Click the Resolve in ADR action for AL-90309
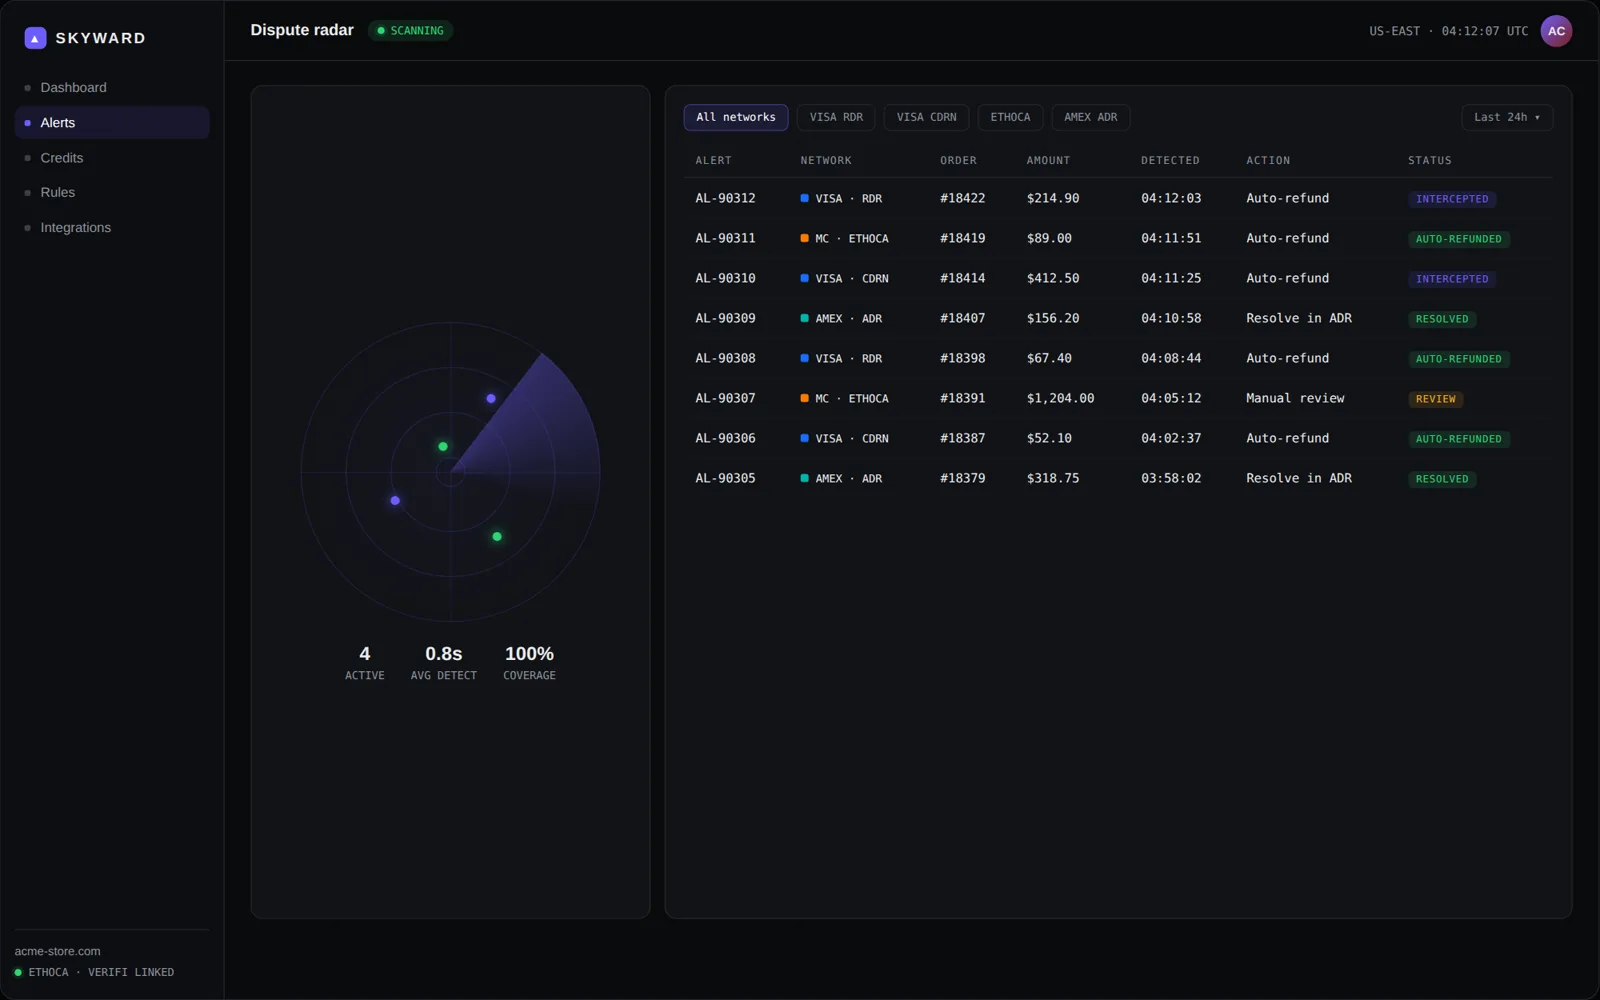Screen dimensions: 1600x1000 [x=1299, y=318]
